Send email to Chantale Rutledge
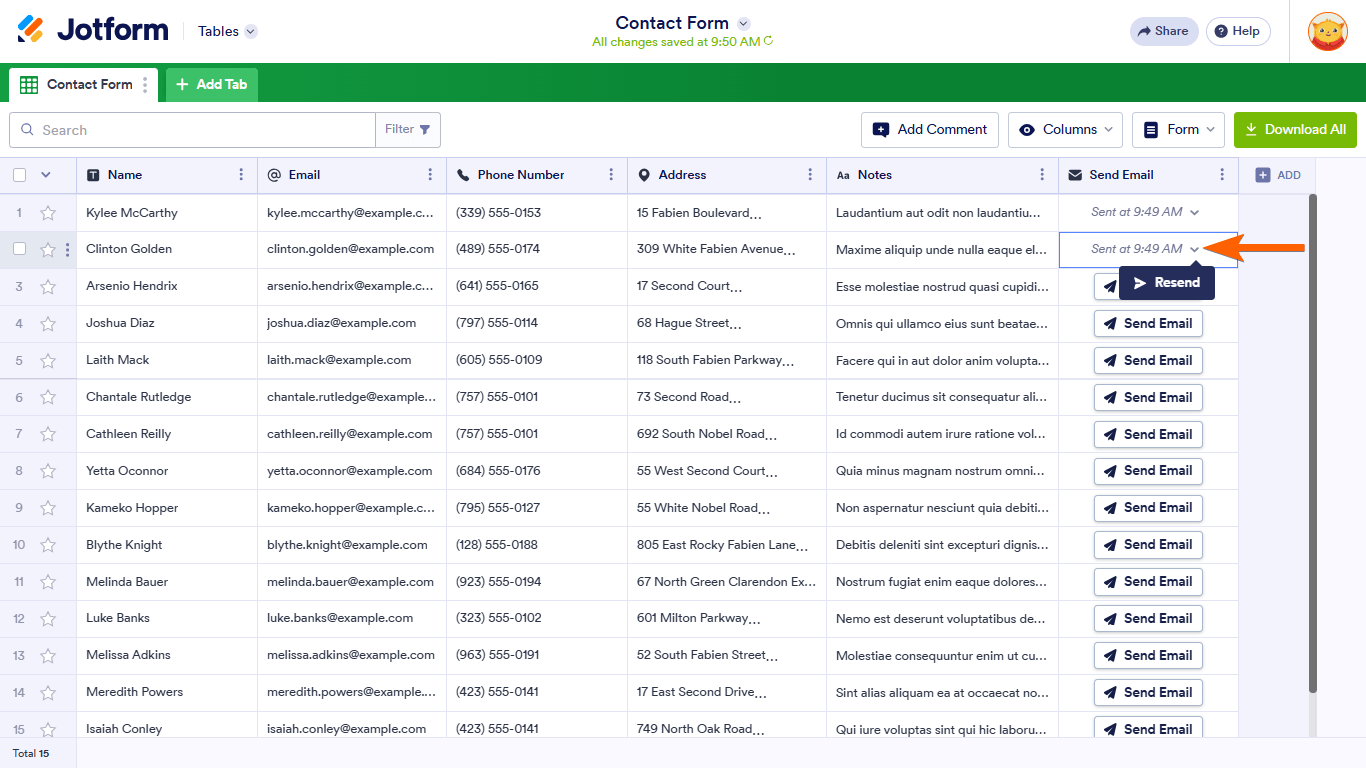 (x=1148, y=398)
